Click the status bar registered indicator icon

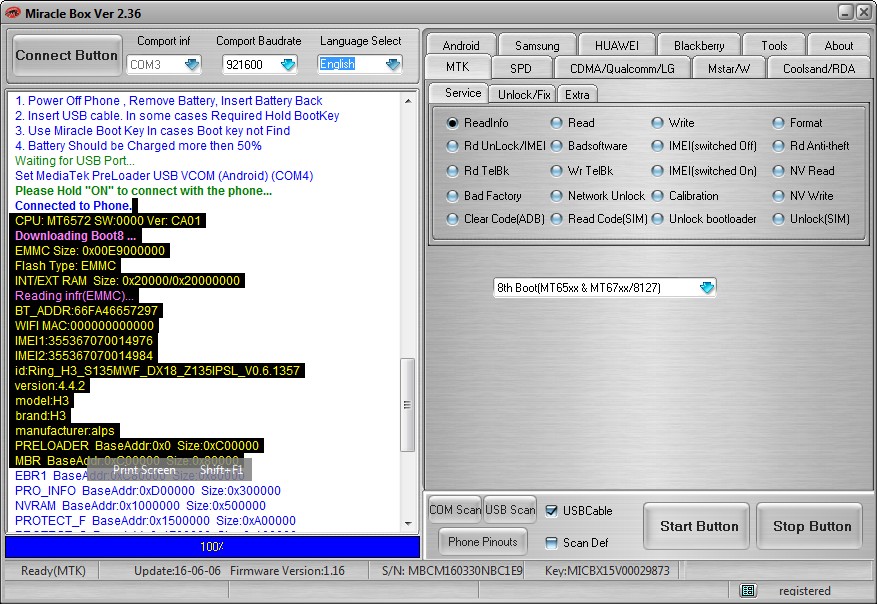[748, 591]
